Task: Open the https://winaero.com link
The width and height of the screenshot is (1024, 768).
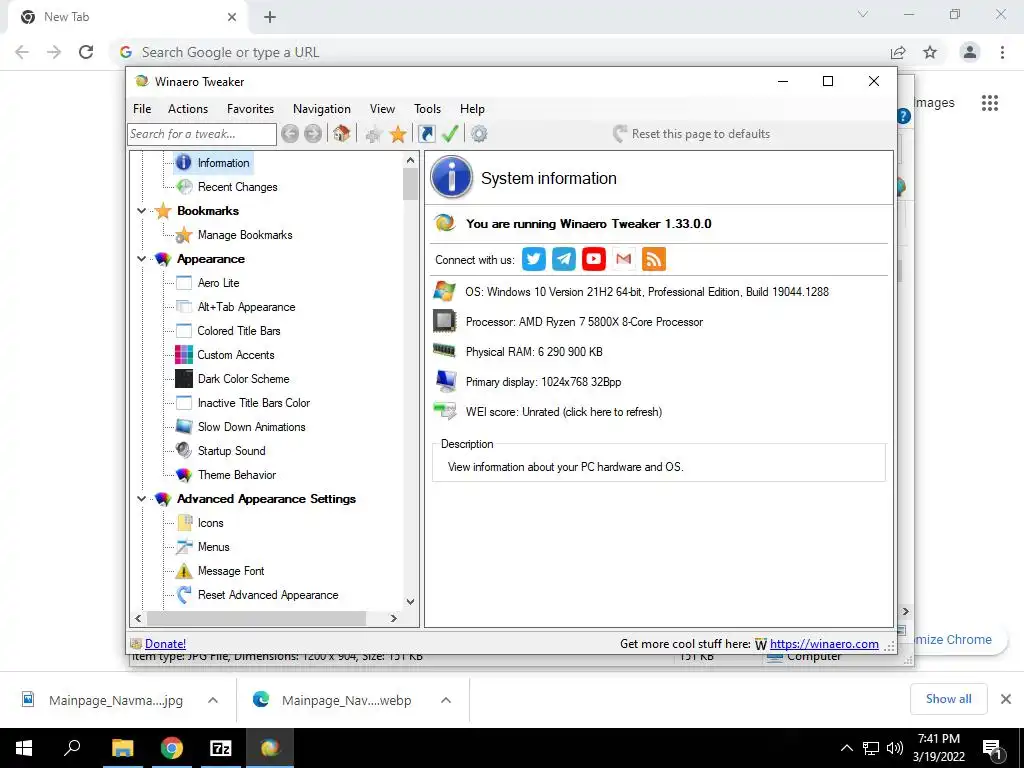Action: pyautogui.click(x=824, y=644)
